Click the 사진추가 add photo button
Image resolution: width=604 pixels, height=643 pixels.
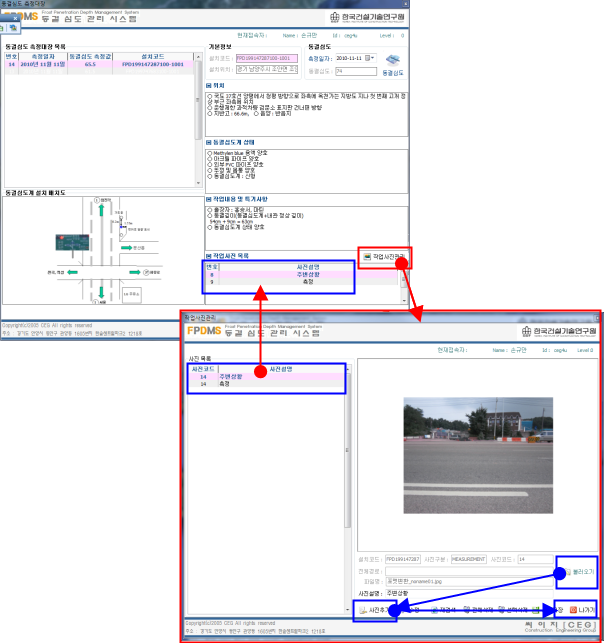click(x=374, y=610)
